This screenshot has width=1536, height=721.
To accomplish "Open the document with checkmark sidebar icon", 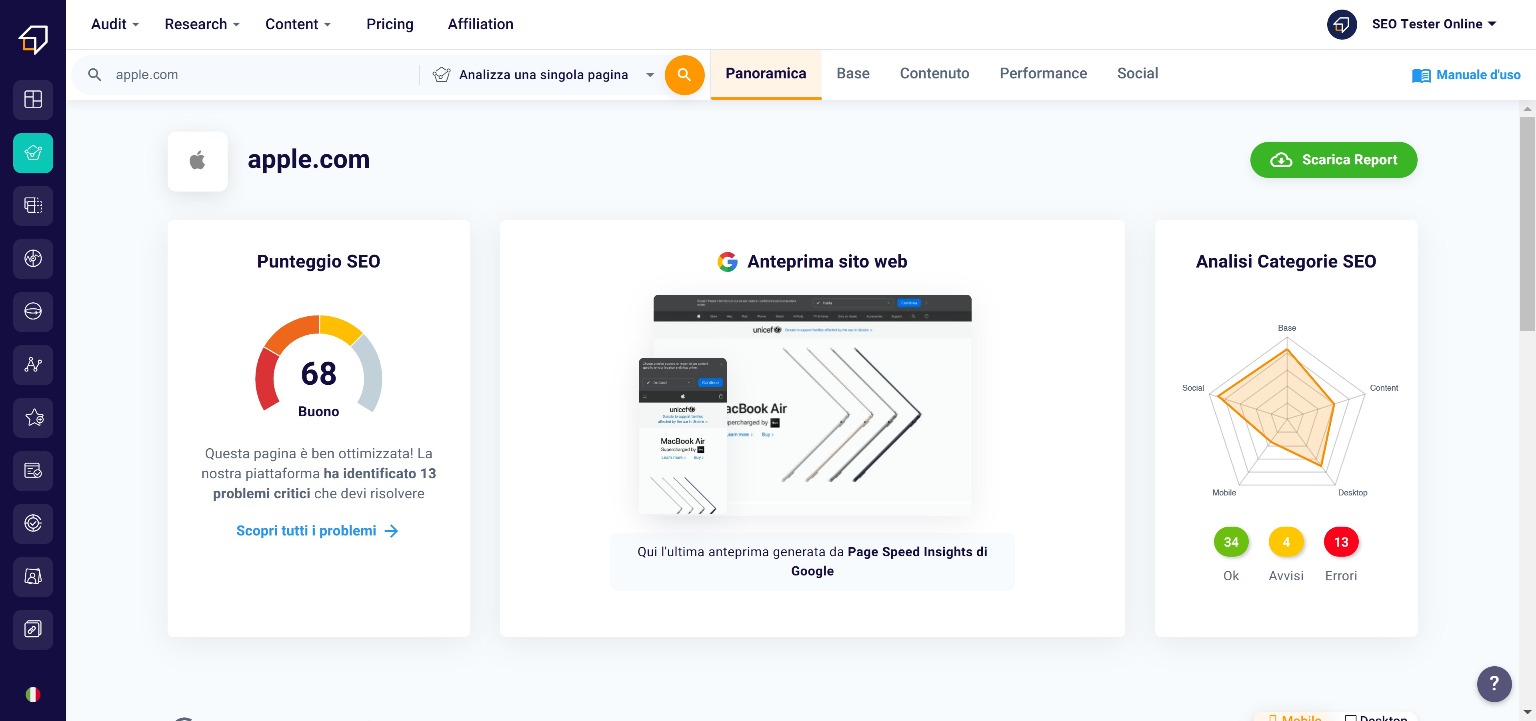I will (x=33, y=470).
